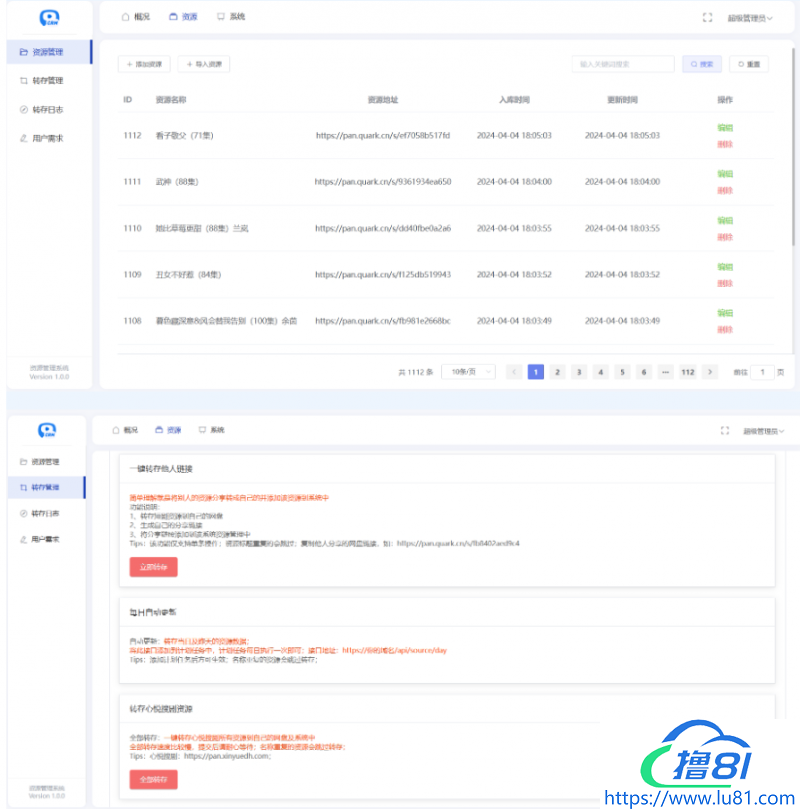This screenshot has height=809, width=800.
Task: Select 用户需求 in the upper window sidebar
Action: point(47,138)
